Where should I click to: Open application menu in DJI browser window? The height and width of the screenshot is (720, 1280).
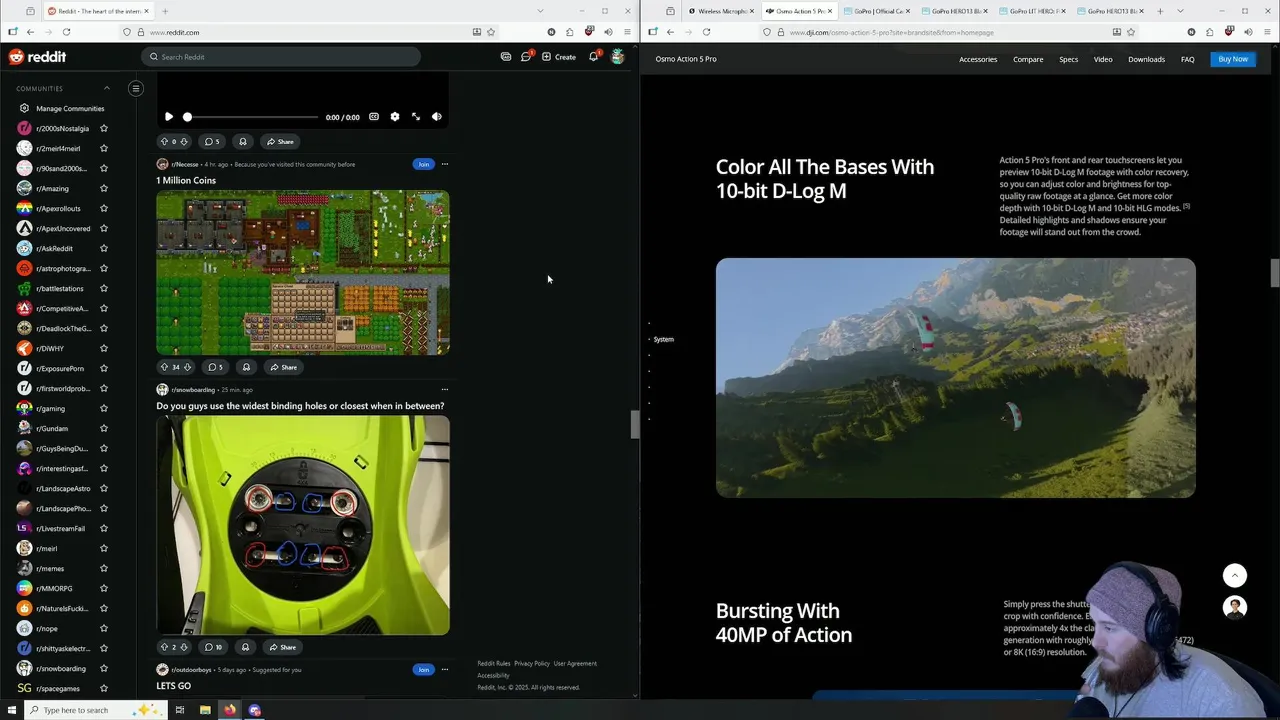pos(1267,32)
